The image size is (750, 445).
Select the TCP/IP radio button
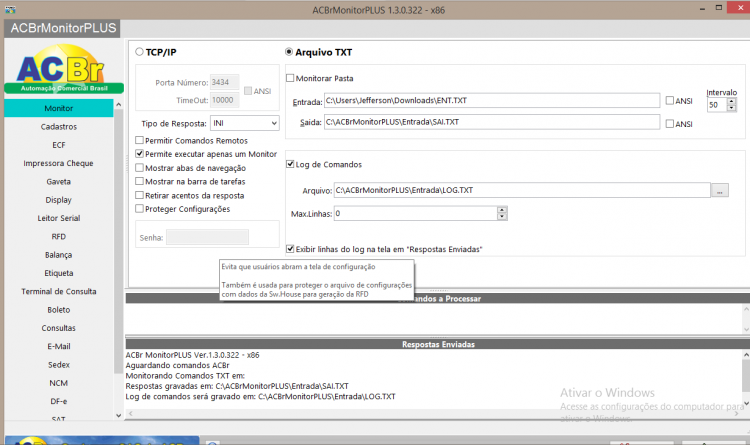coord(139,52)
